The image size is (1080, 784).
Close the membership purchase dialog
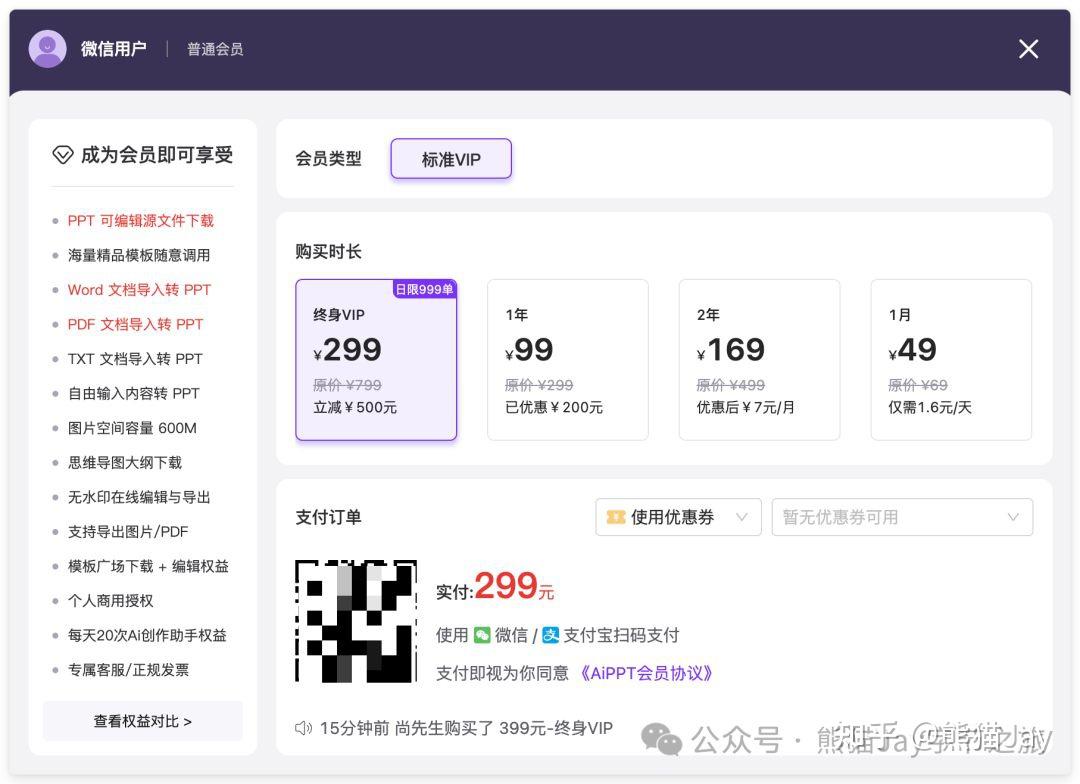1028,49
